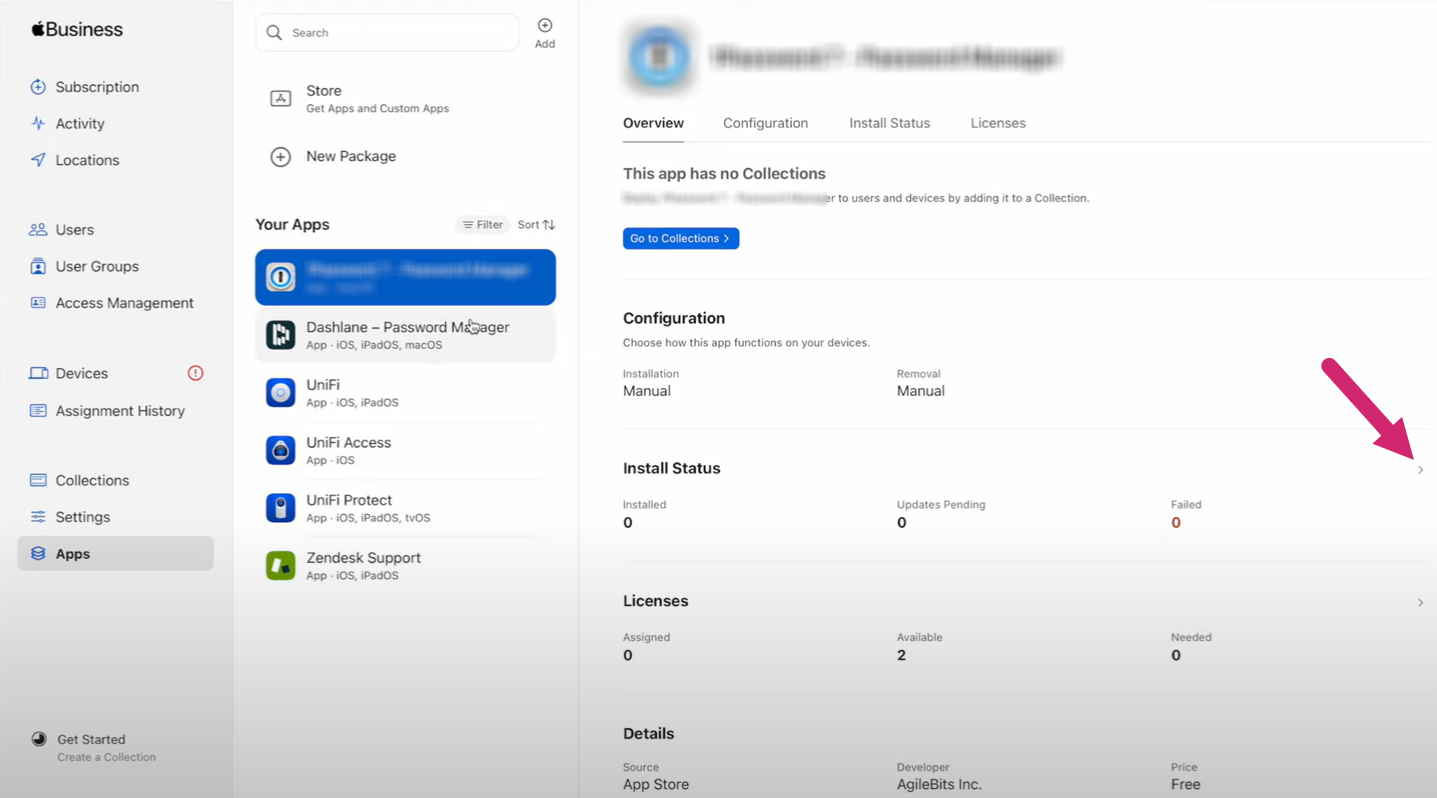The image size is (1437, 798).
Task: Switch to the Install Status tab
Action: [889, 123]
